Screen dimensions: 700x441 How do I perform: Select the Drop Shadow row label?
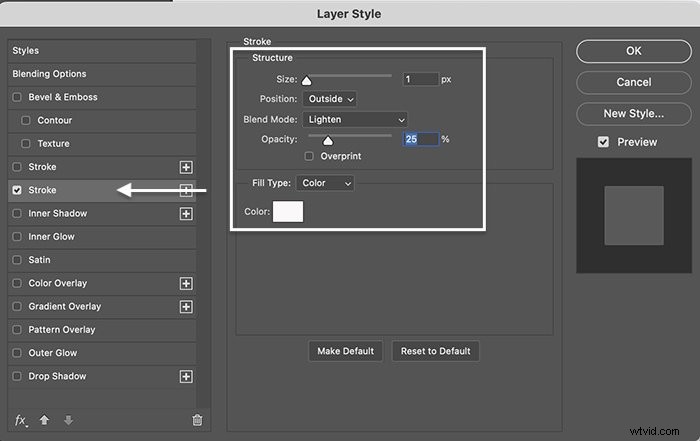pyautogui.click(x=57, y=376)
